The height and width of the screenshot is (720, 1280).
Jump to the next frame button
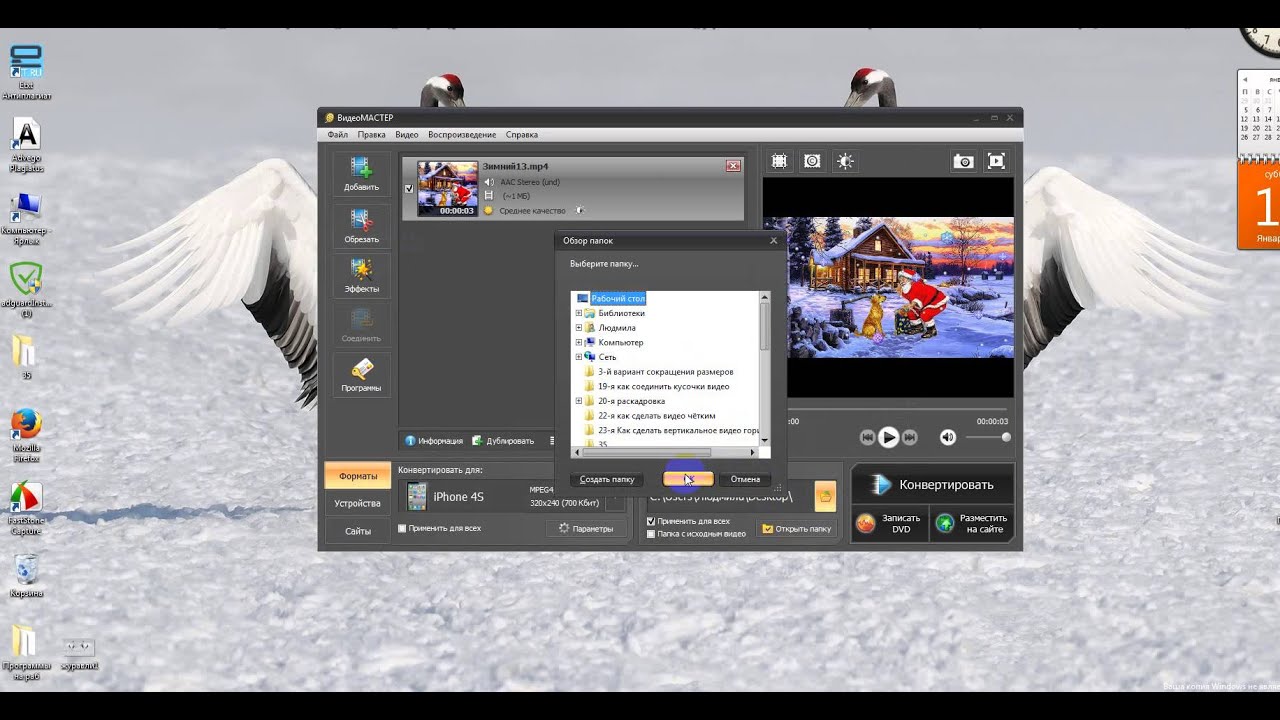point(909,437)
